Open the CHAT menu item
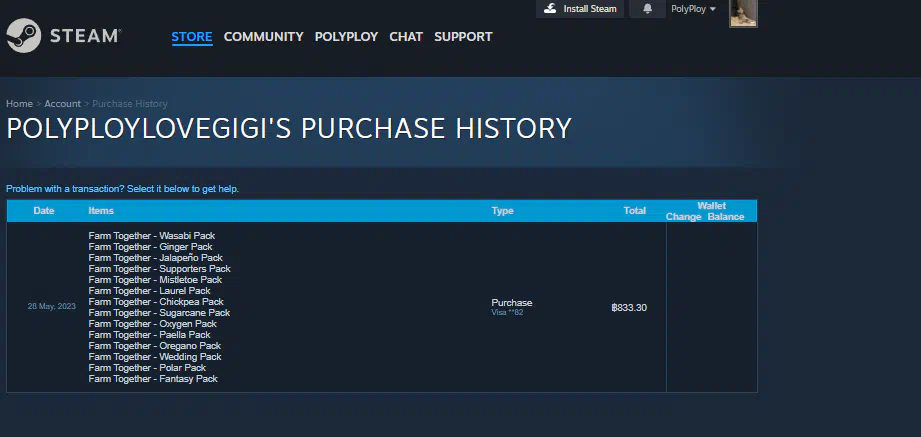This screenshot has width=921, height=437. pos(406,37)
